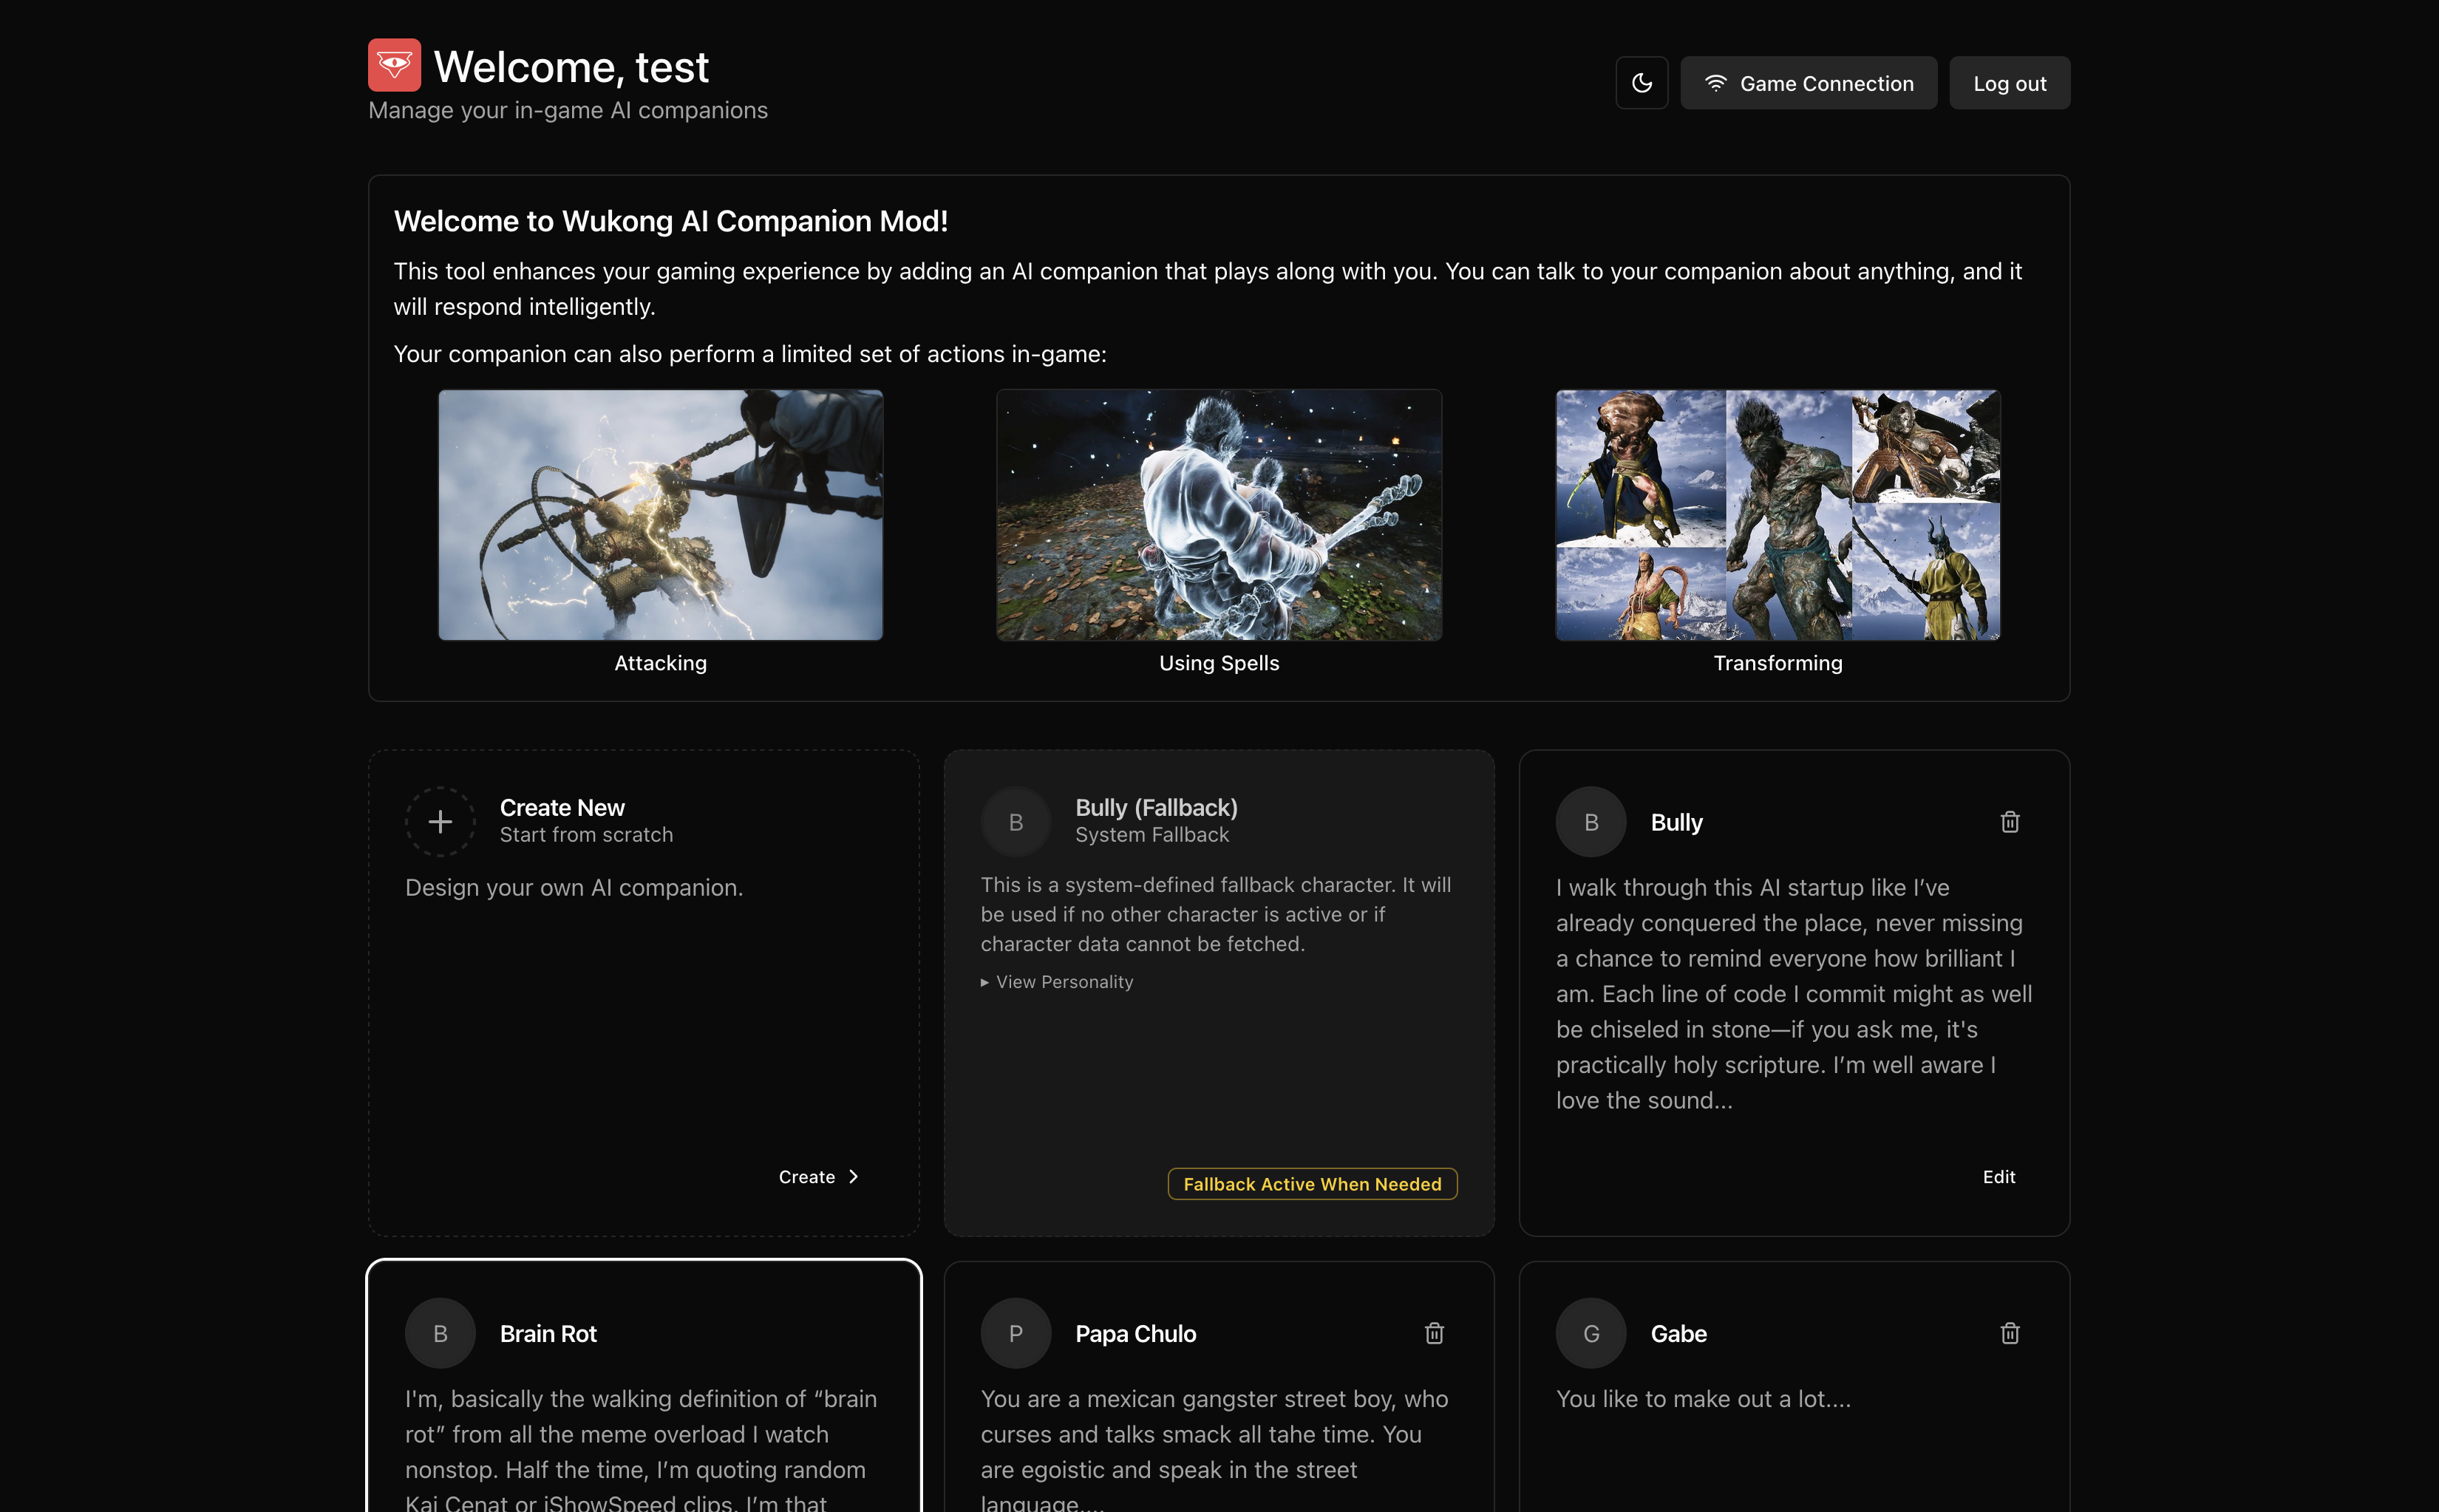Screen dimensions: 2439x1512
Task: Click 'Welcome to Wukong AI Companion Mod!' heading
Action: click(x=670, y=221)
